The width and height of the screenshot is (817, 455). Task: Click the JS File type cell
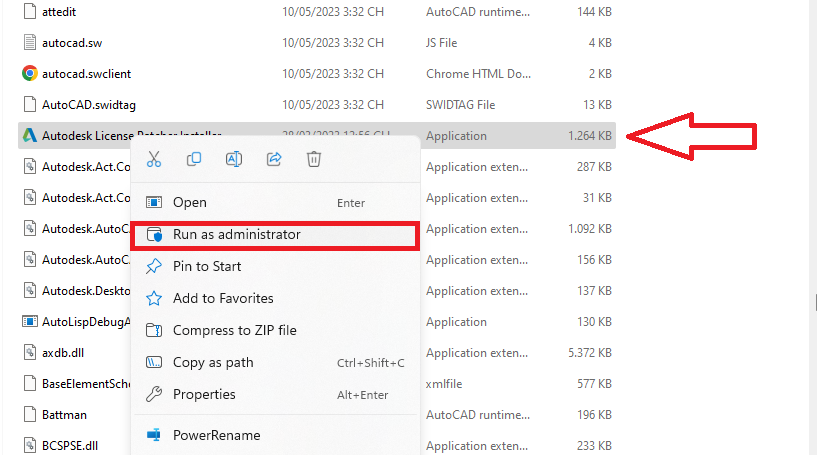coord(441,43)
